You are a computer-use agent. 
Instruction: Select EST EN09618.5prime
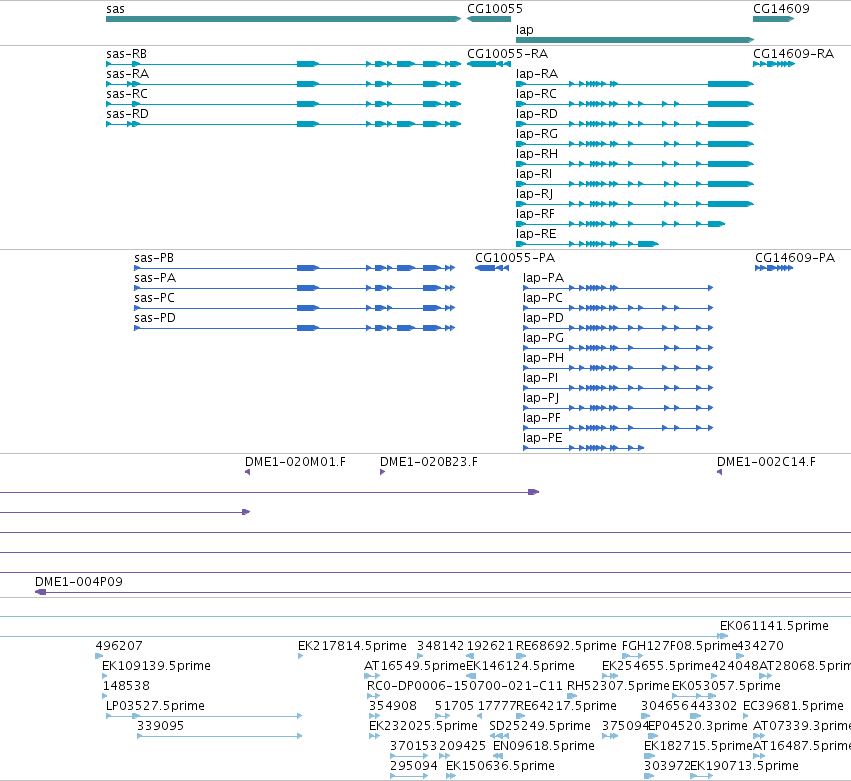click(x=544, y=746)
